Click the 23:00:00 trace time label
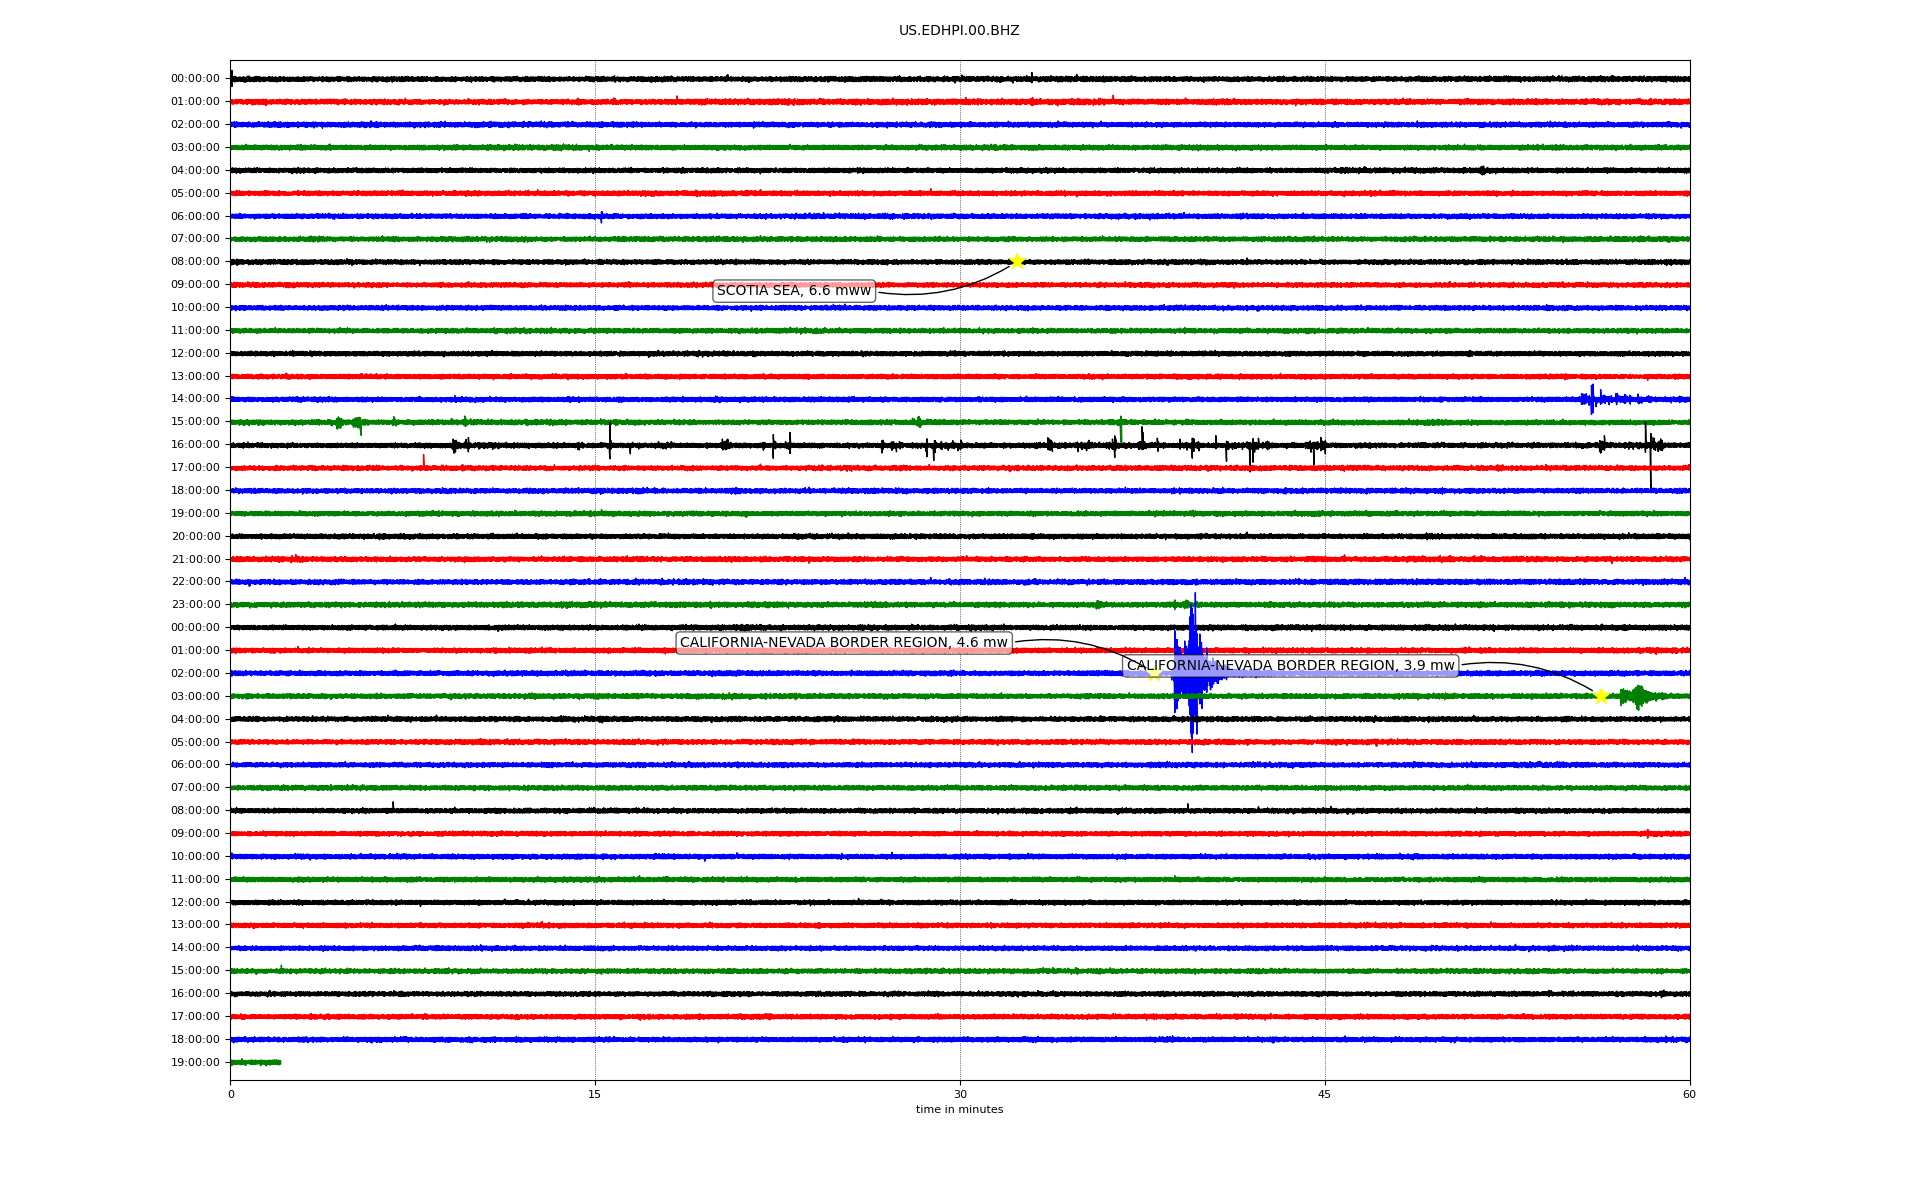This screenshot has width=1920, height=1200. 195,605
